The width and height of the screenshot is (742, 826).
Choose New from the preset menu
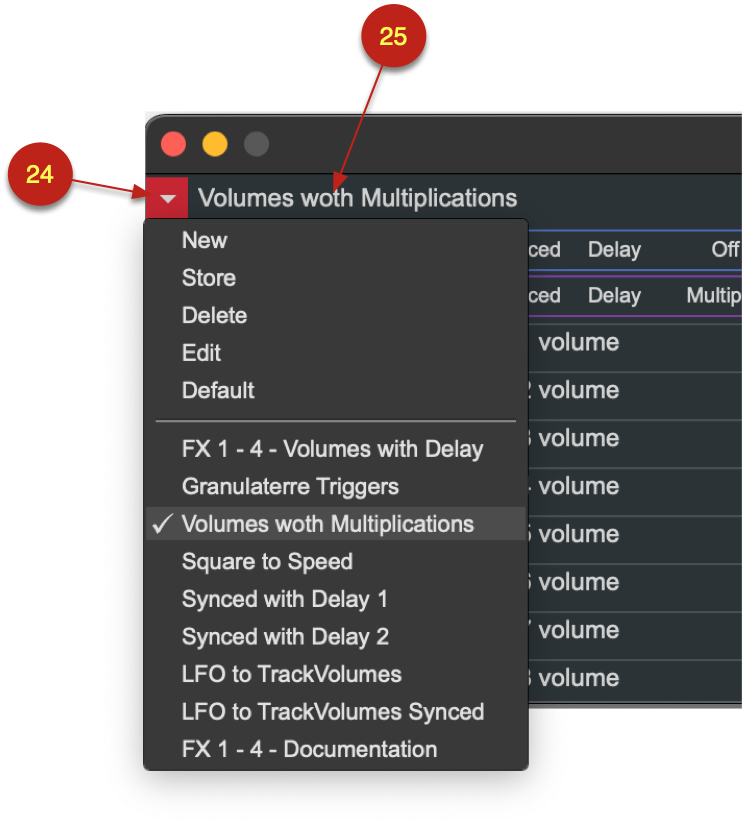pyautogui.click(x=204, y=240)
